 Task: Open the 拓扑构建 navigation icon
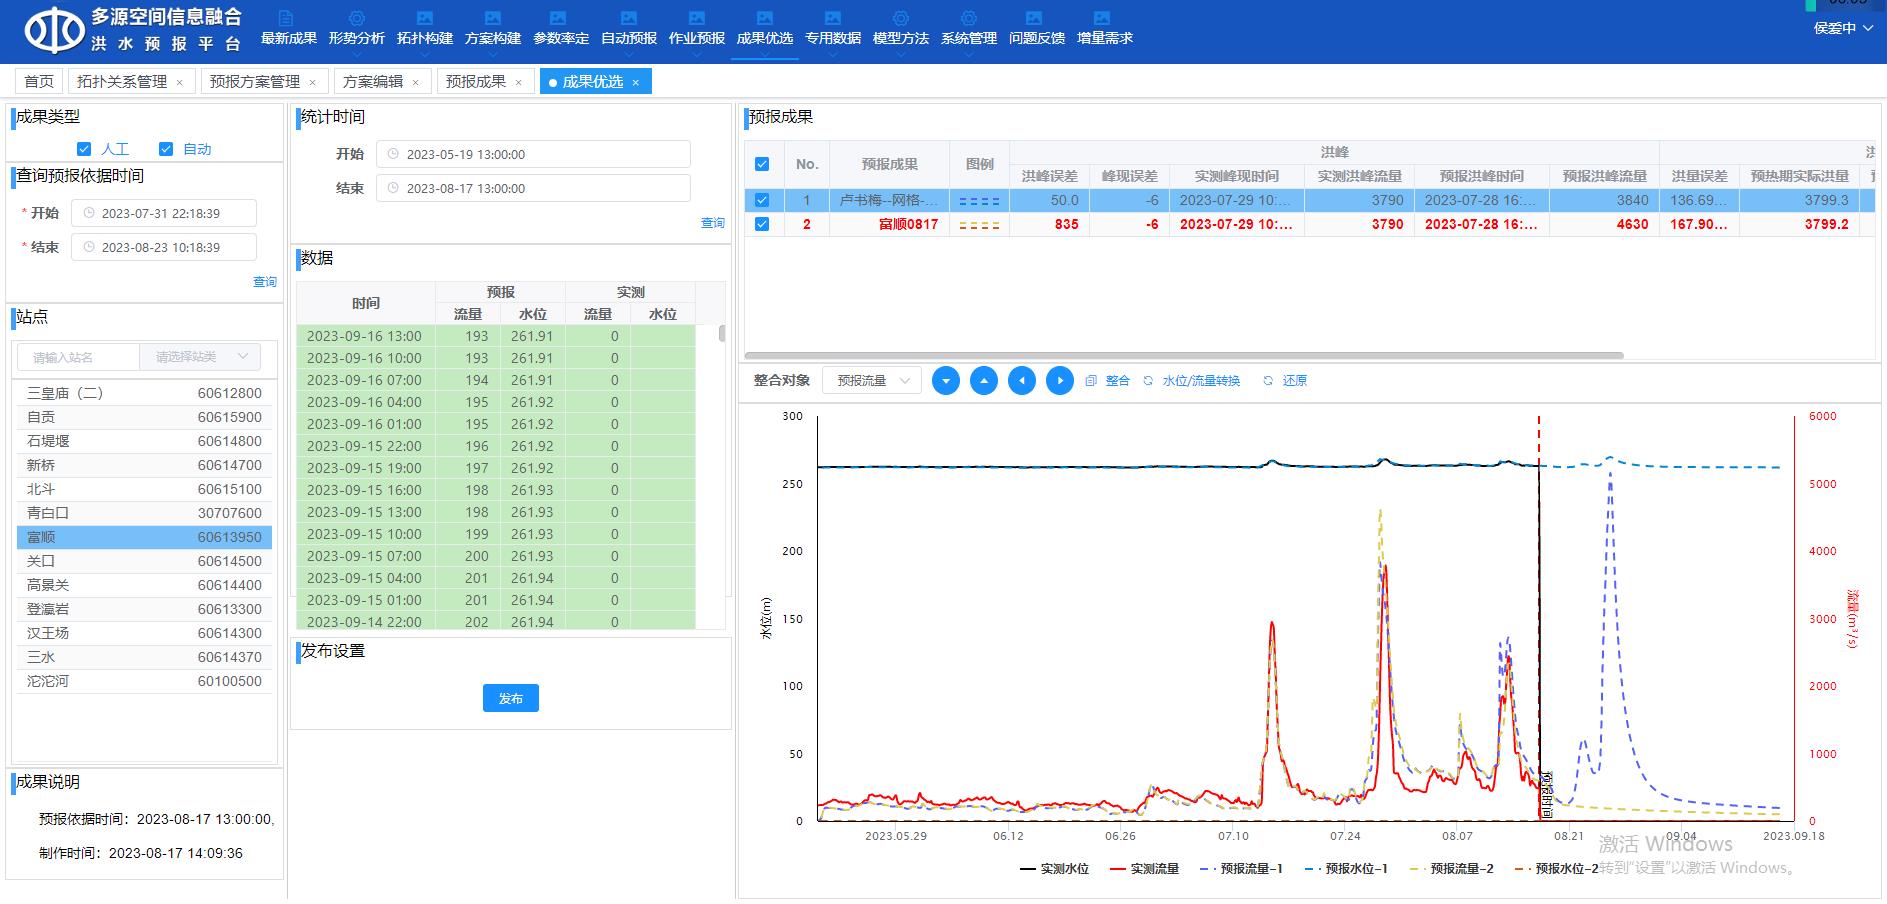(424, 19)
